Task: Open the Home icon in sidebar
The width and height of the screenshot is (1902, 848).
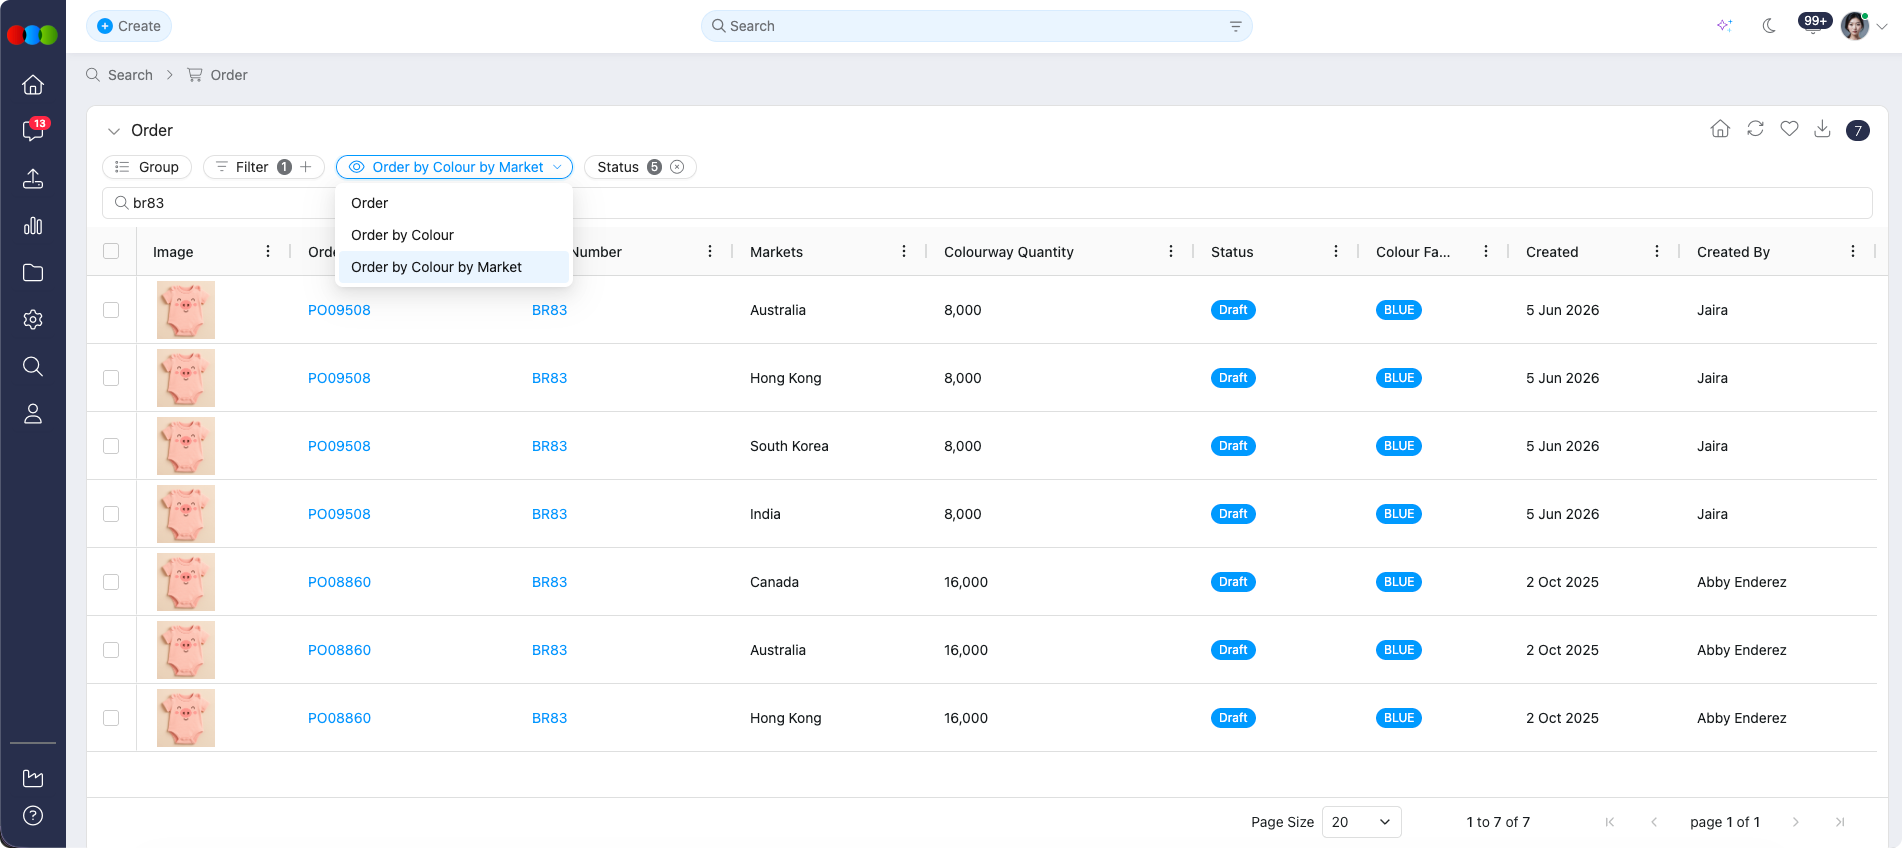Action: 33,84
